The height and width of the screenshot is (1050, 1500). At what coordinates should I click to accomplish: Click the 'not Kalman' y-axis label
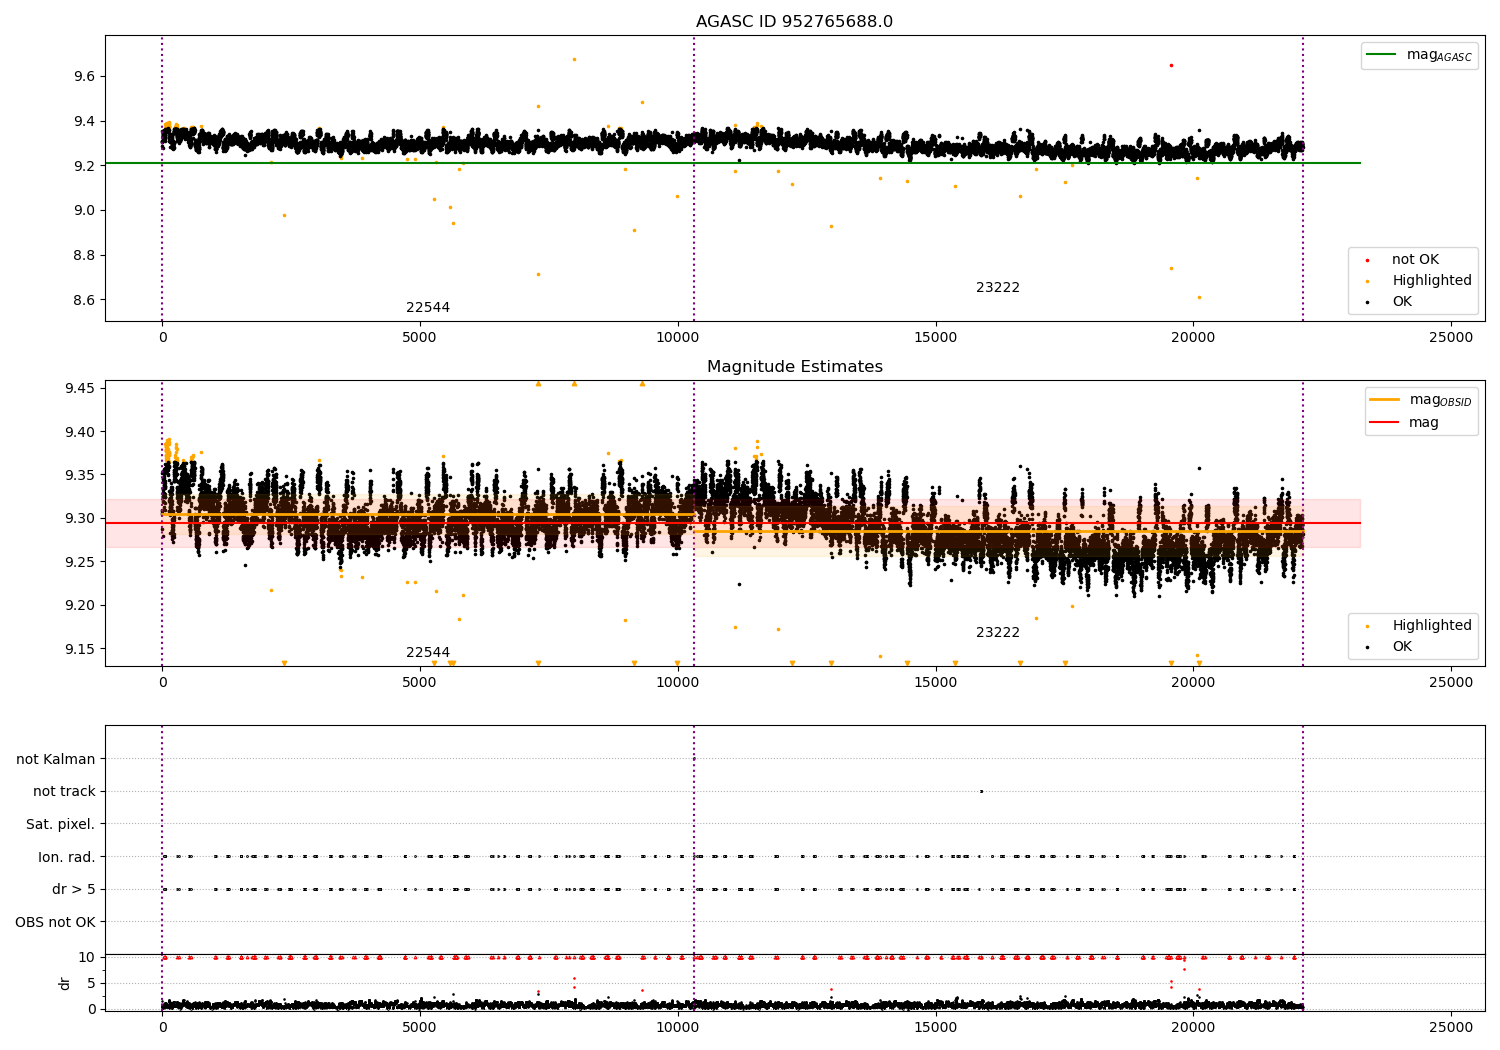(56, 760)
